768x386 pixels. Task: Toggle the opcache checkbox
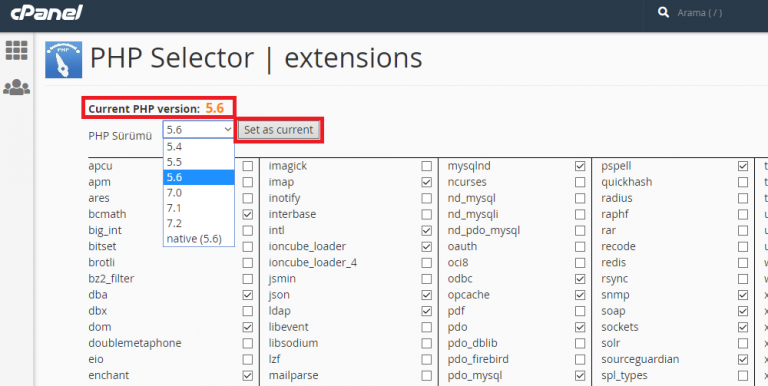coord(580,295)
